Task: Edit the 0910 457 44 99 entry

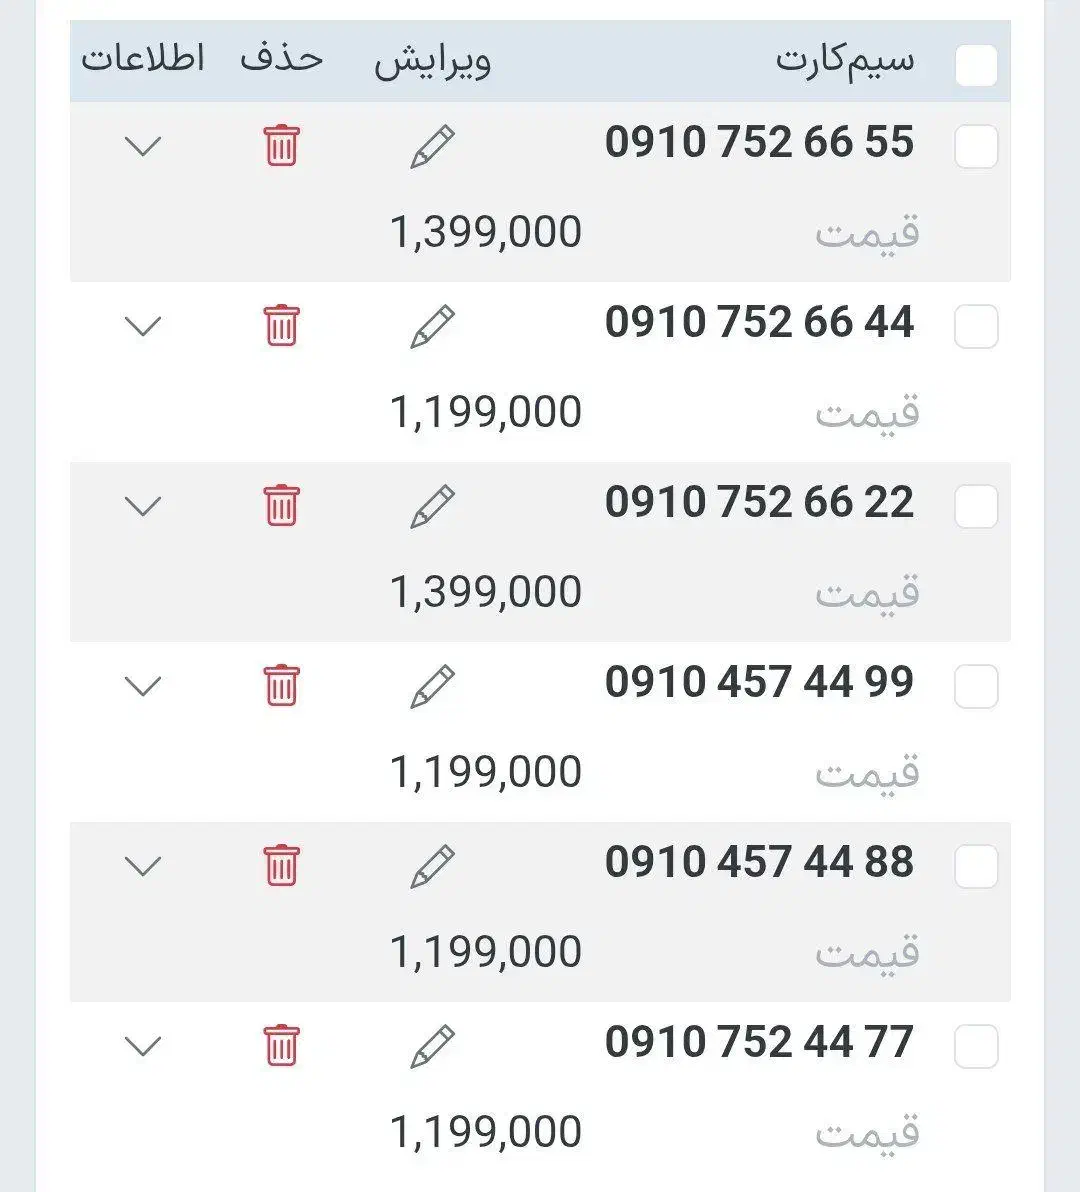Action: (x=432, y=687)
